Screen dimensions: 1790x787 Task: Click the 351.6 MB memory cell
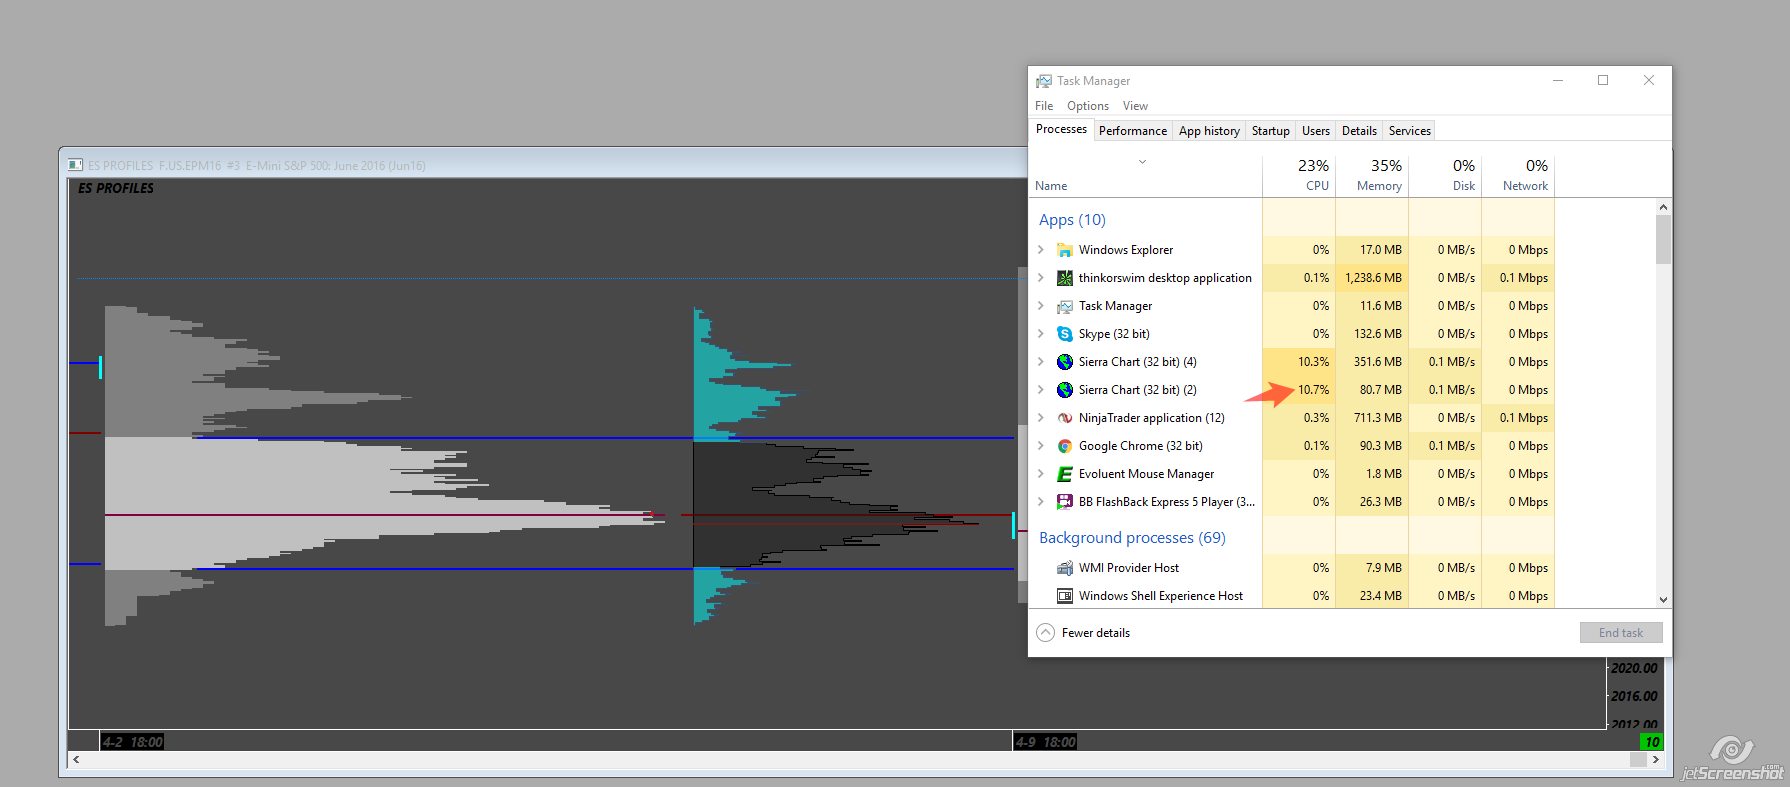click(x=1372, y=362)
